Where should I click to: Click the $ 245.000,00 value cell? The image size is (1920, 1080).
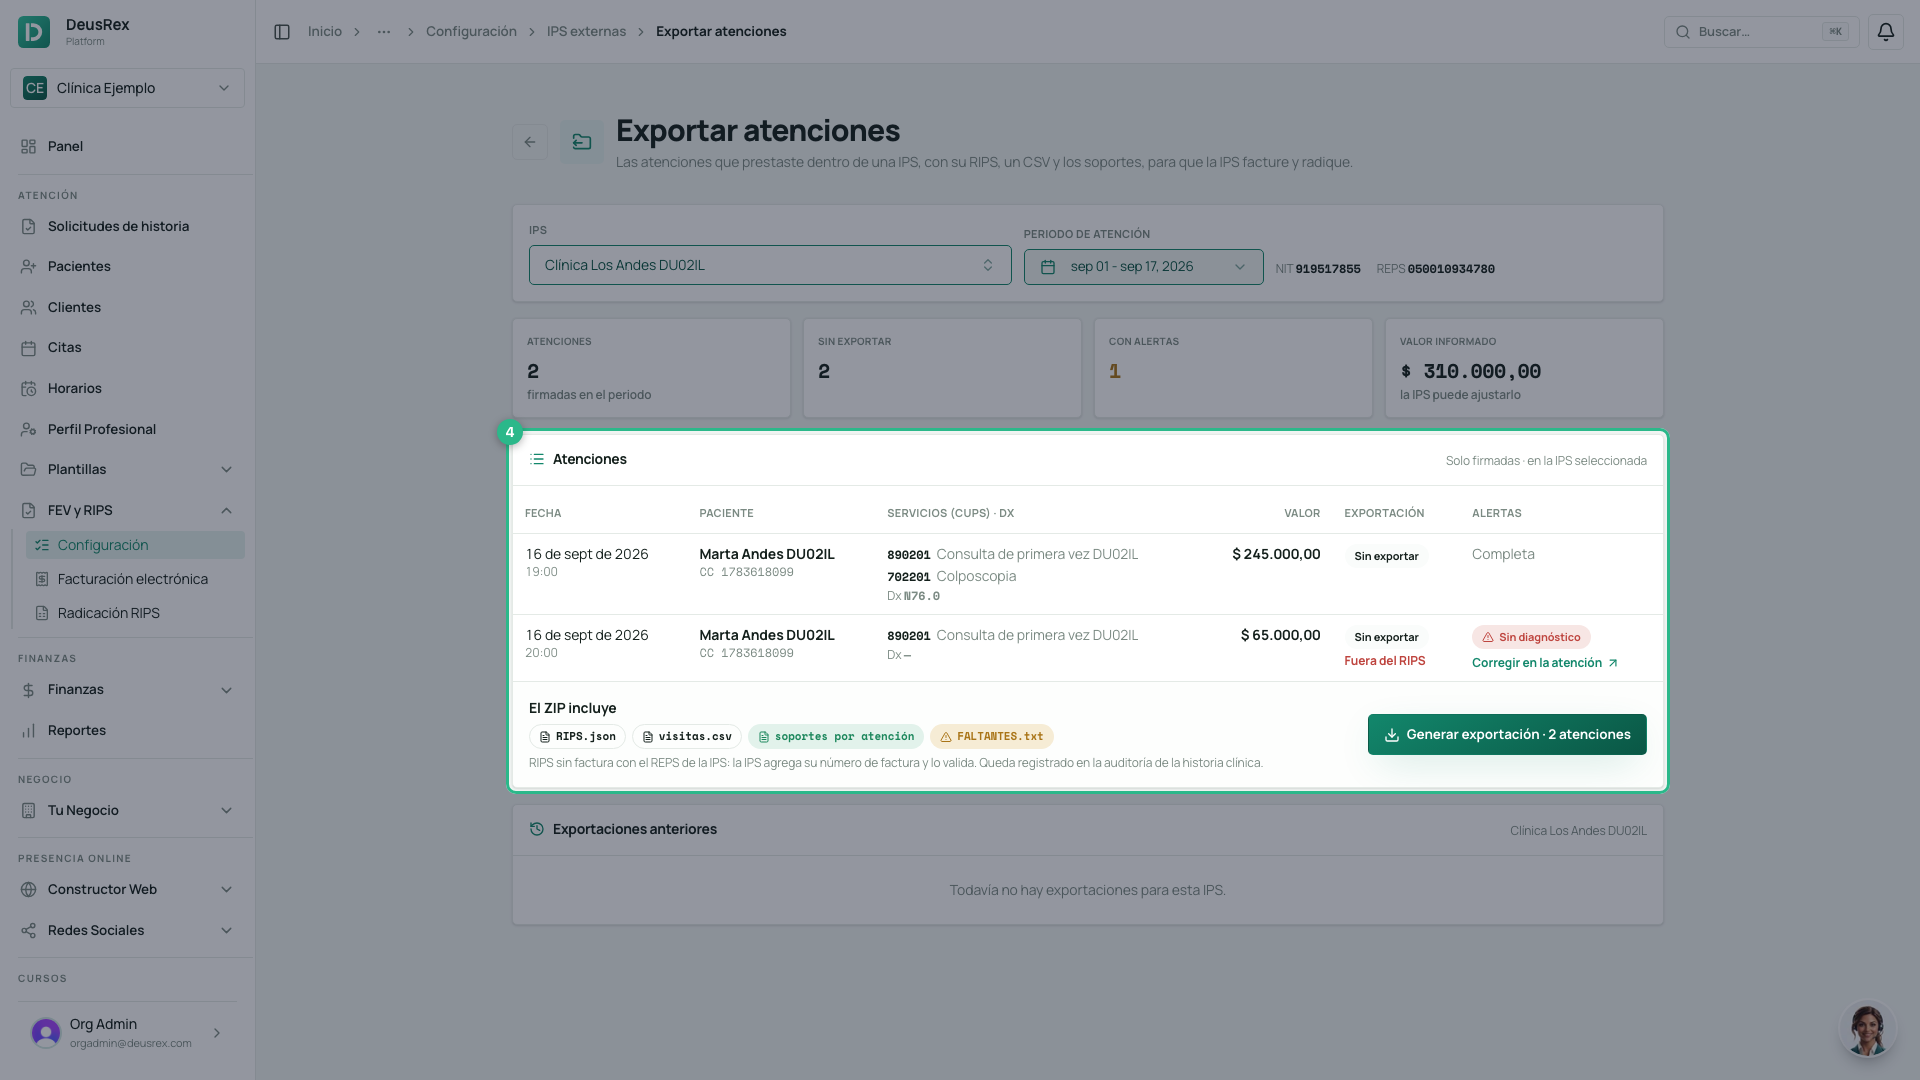click(1276, 554)
